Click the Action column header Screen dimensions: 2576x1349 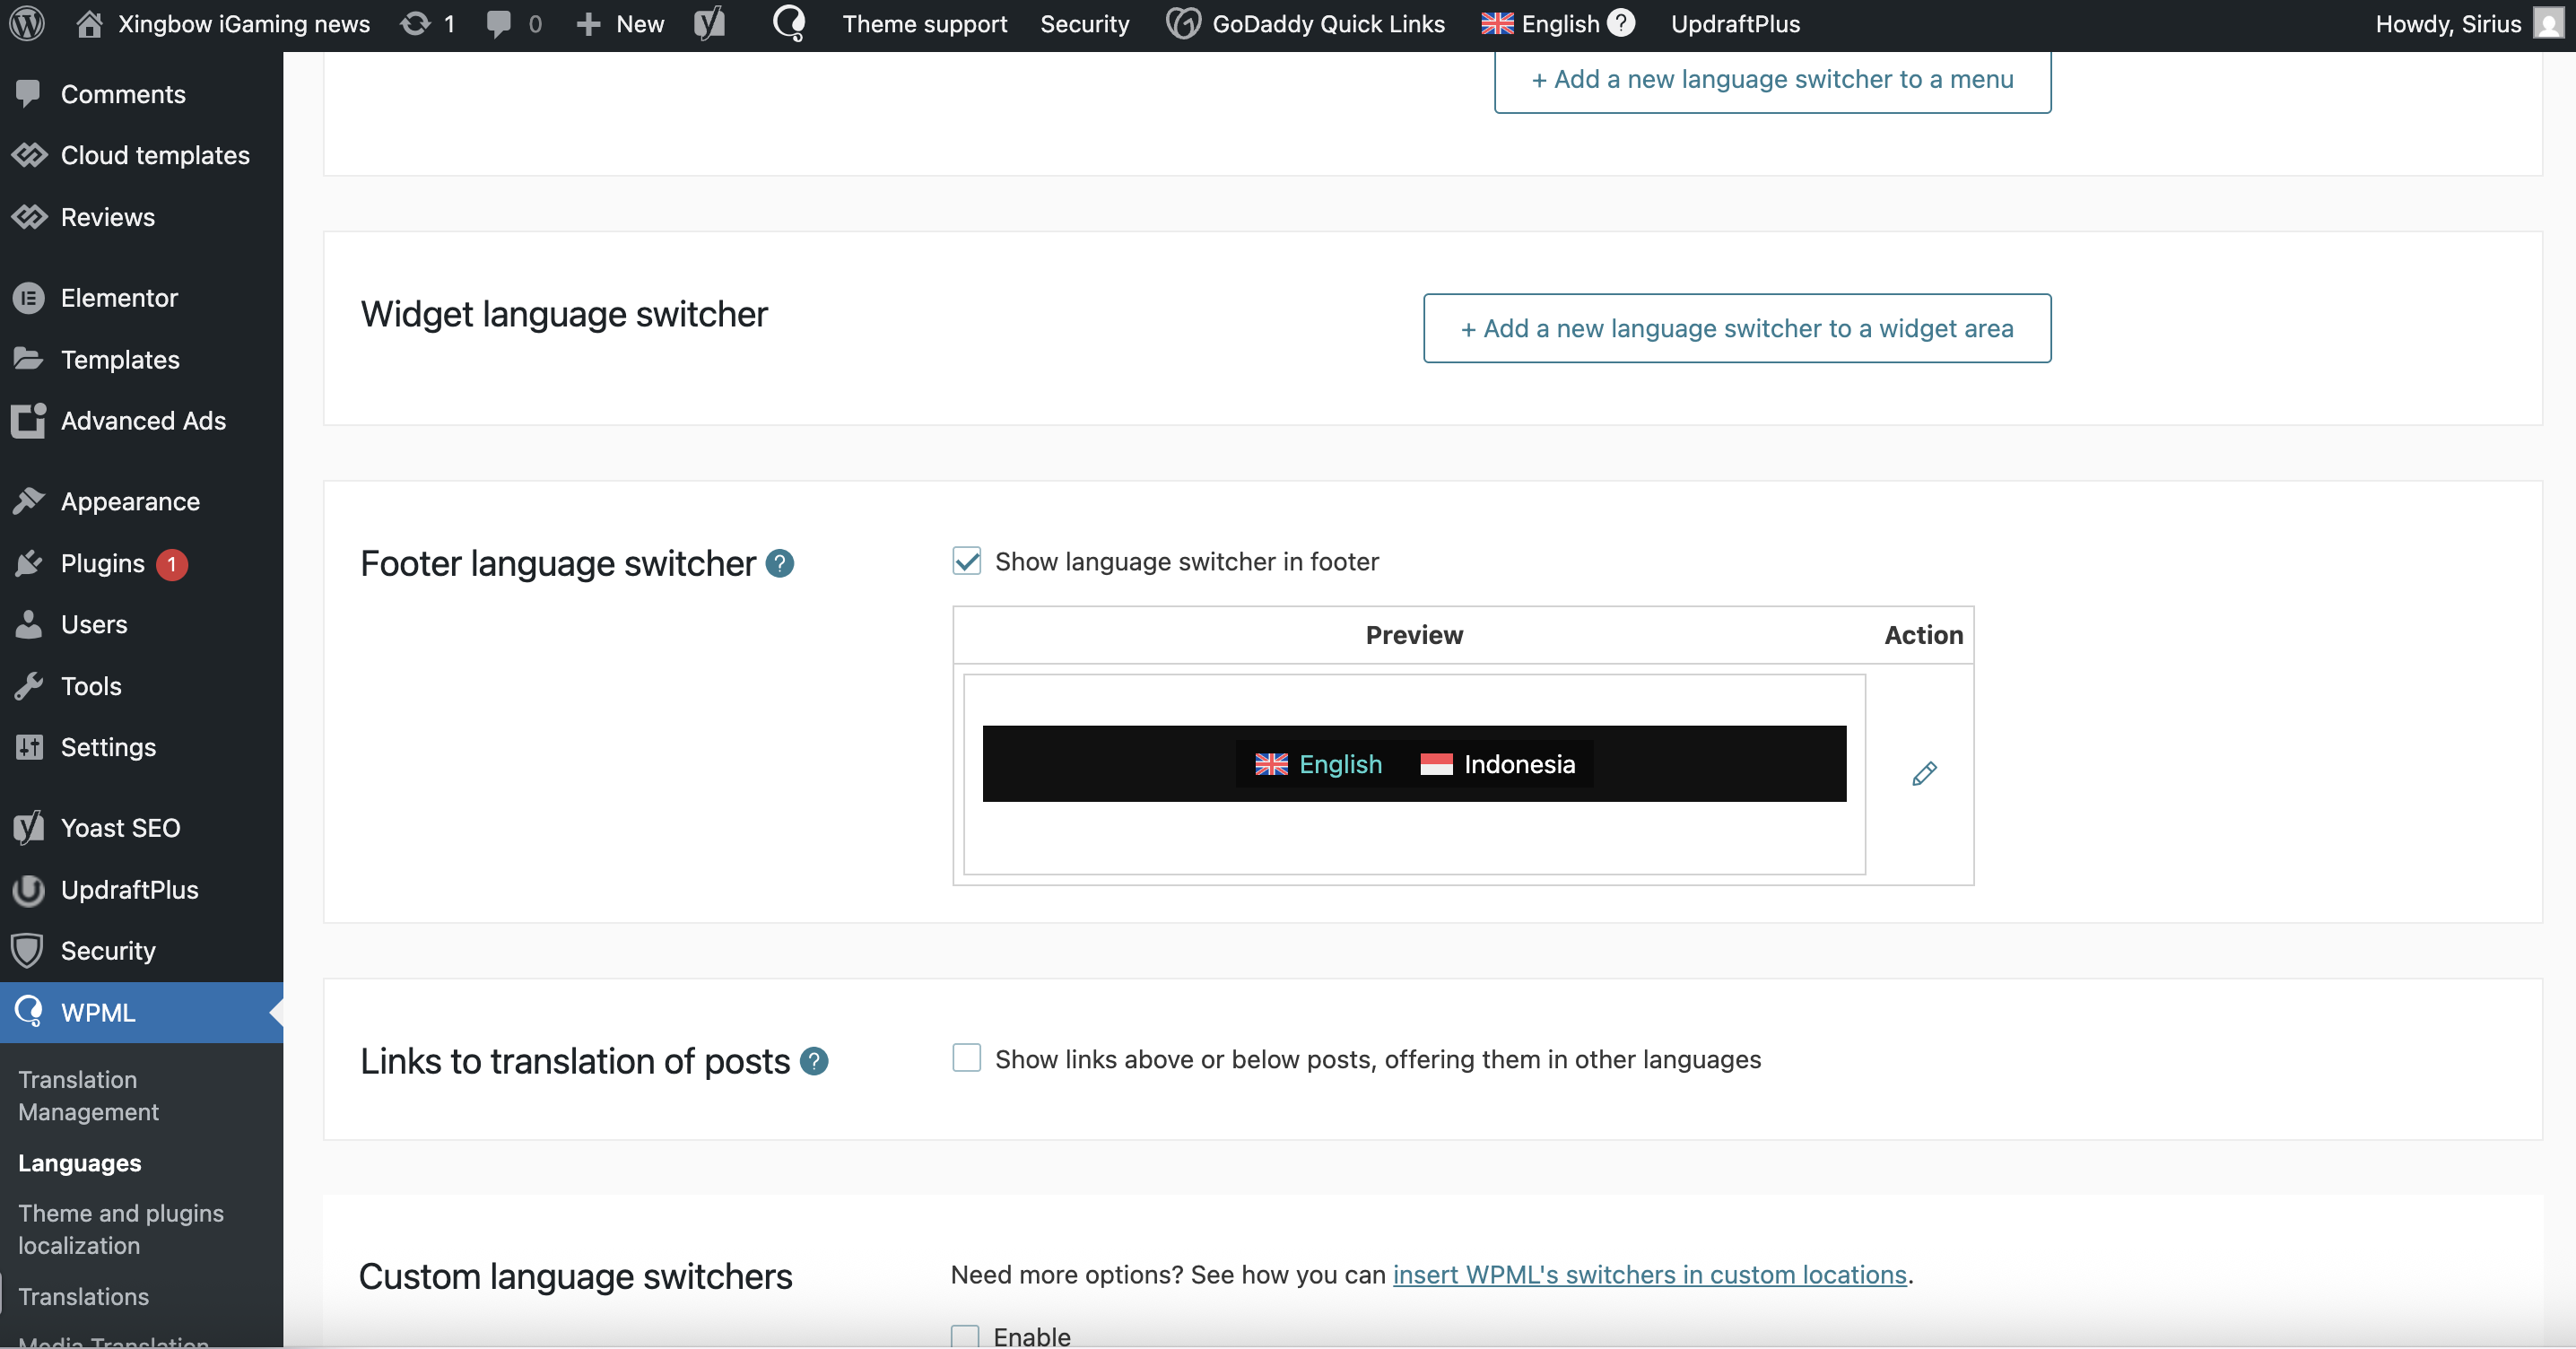[1923, 635]
